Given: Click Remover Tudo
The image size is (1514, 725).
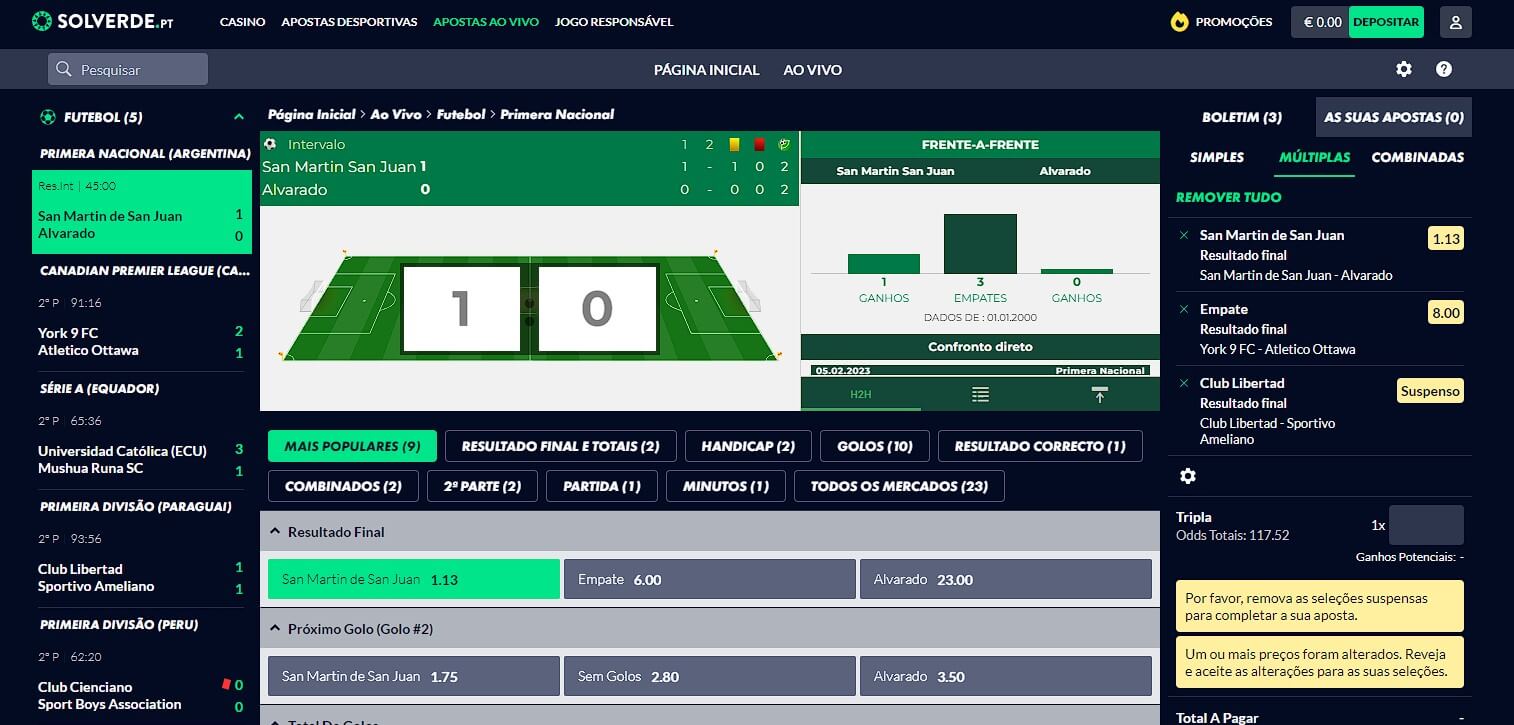Looking at the screenshot, I should click(1228, 197).
